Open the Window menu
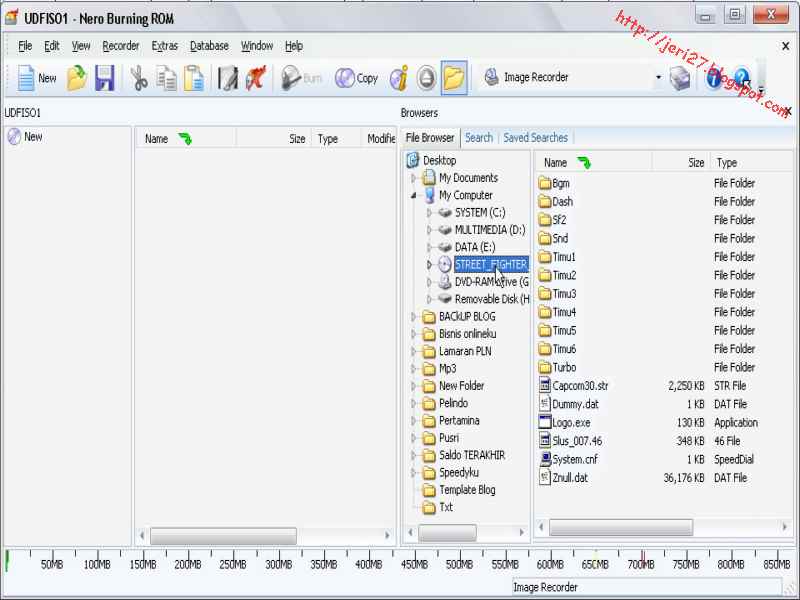800x600 pixels. (257, 46)
